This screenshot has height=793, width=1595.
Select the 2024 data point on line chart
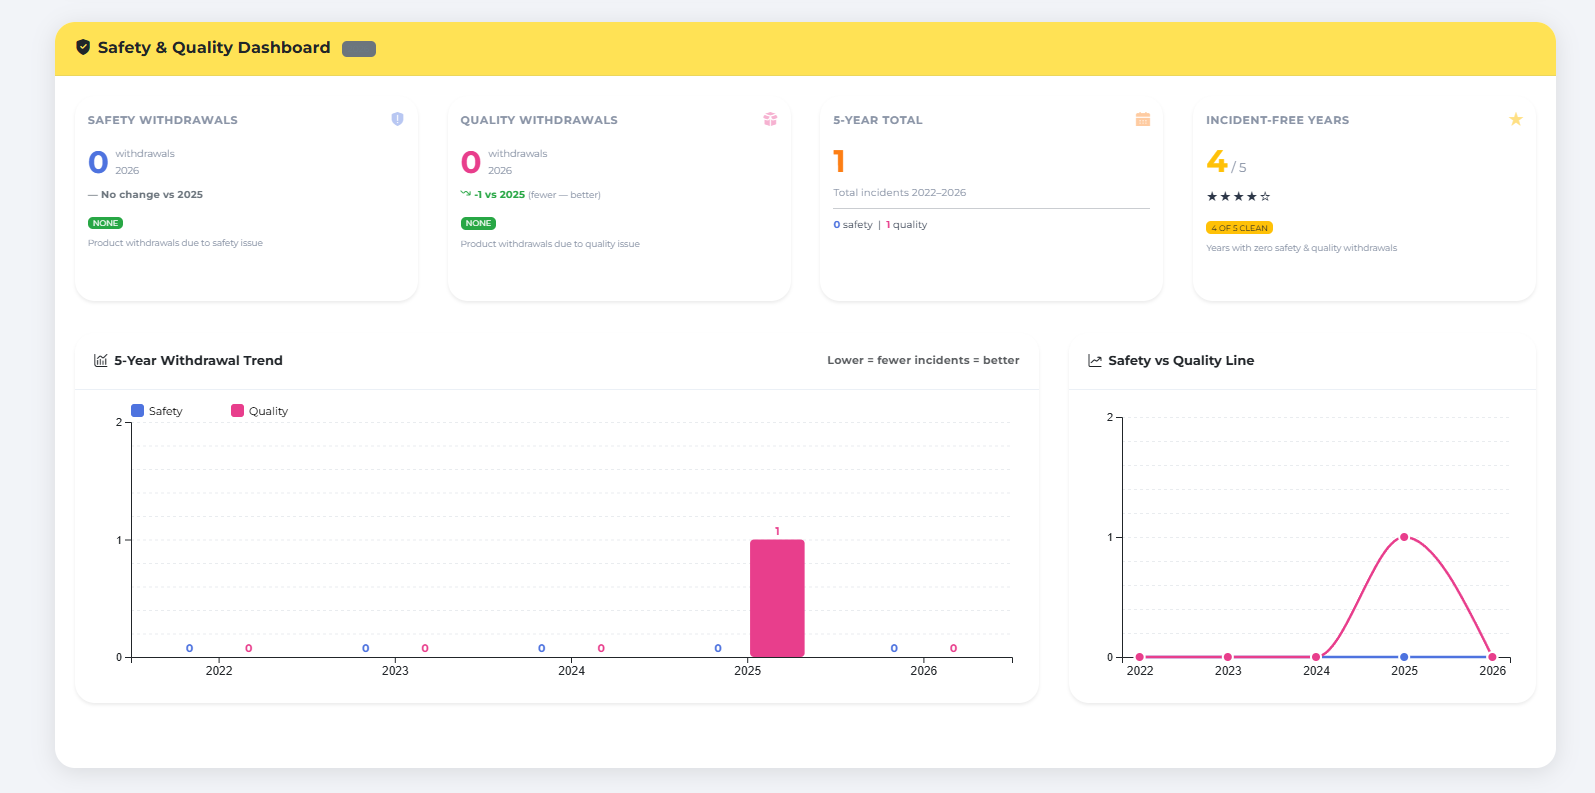click(x=1316, y=657)
